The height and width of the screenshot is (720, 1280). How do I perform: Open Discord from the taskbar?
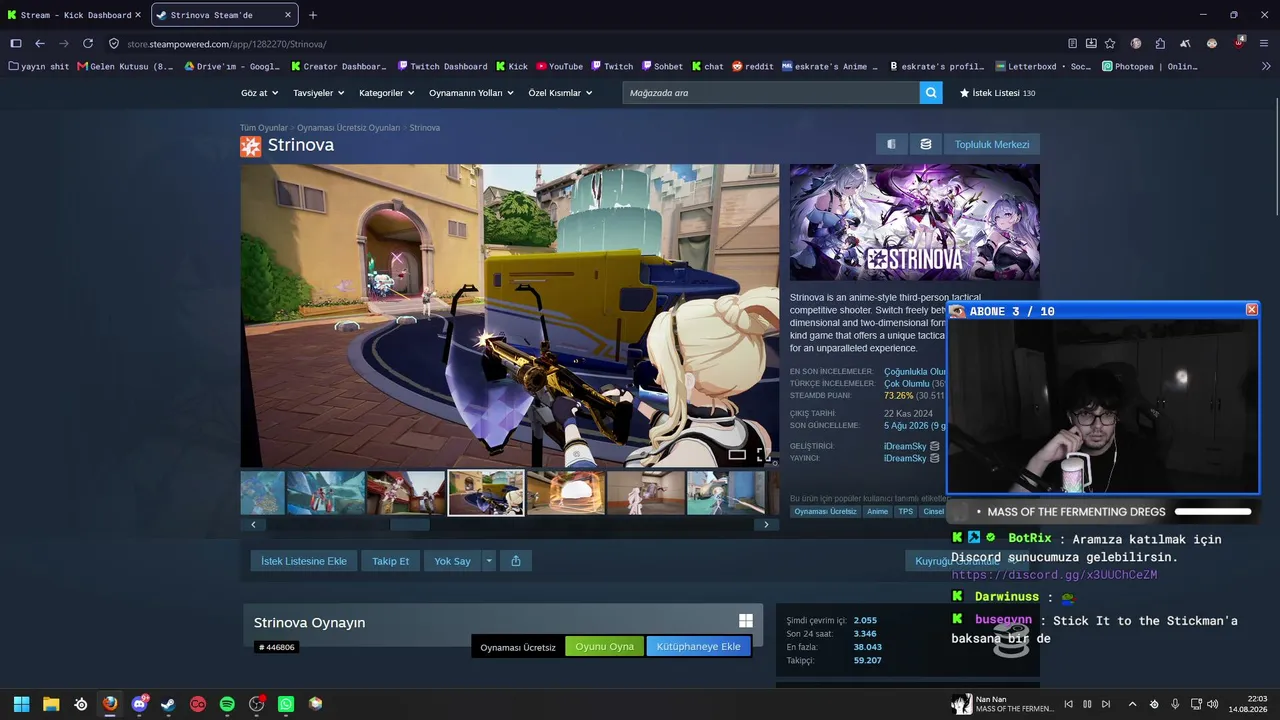[140, 704]
